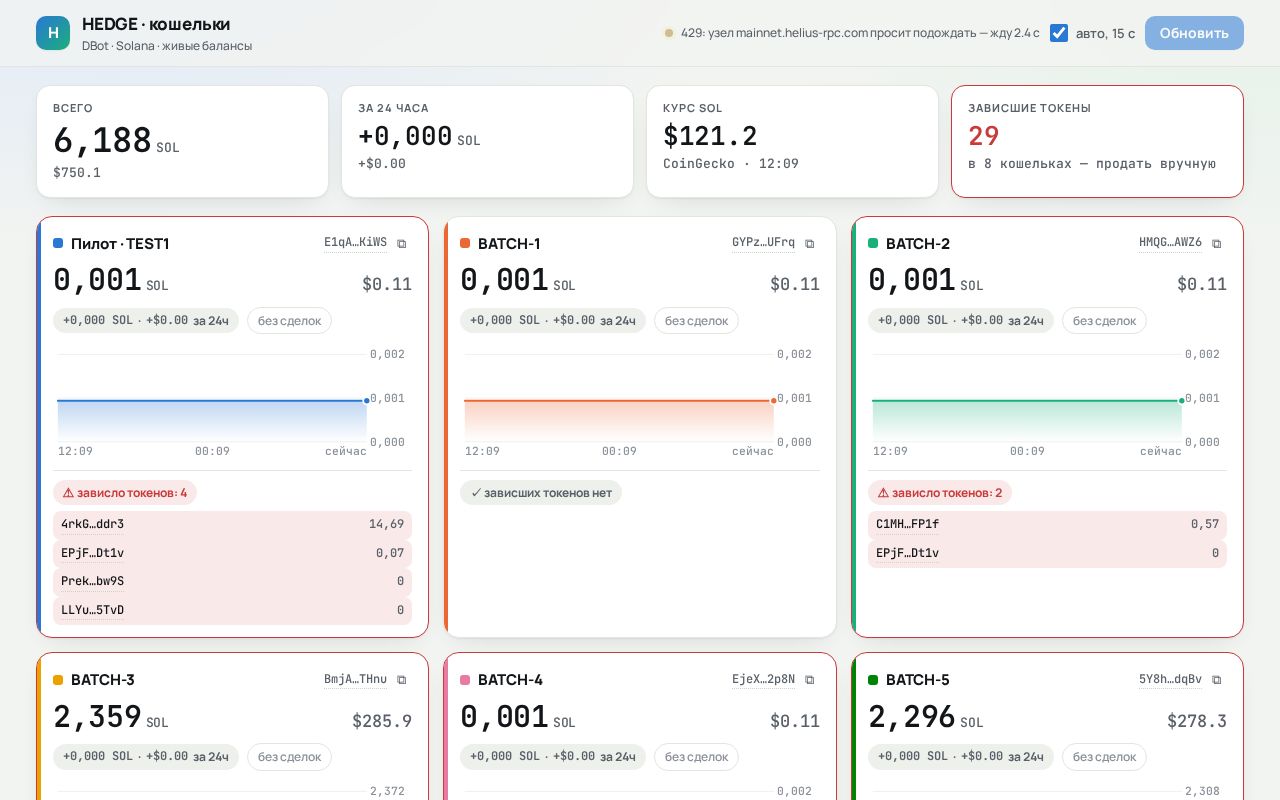Screen dimensions: 1280x800
Task: Open the E1qA…KiWS address link
Action: (x=355, y=243)
